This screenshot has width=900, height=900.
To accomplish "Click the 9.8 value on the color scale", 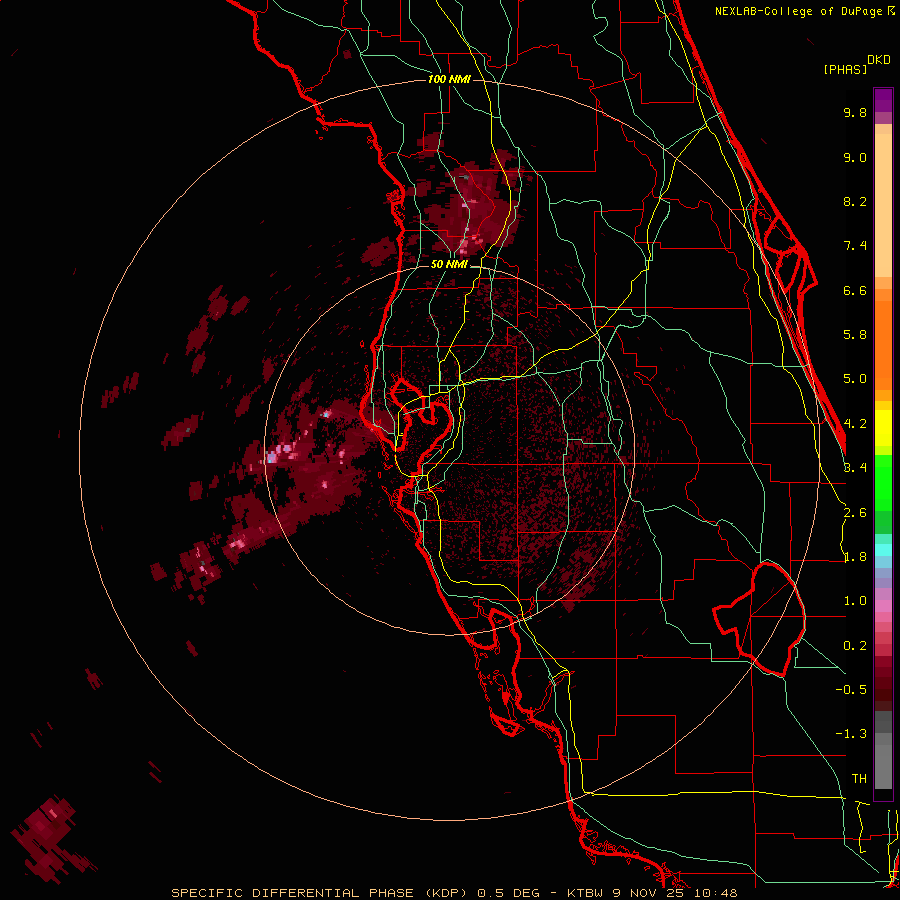I will [x=855, y=112].
